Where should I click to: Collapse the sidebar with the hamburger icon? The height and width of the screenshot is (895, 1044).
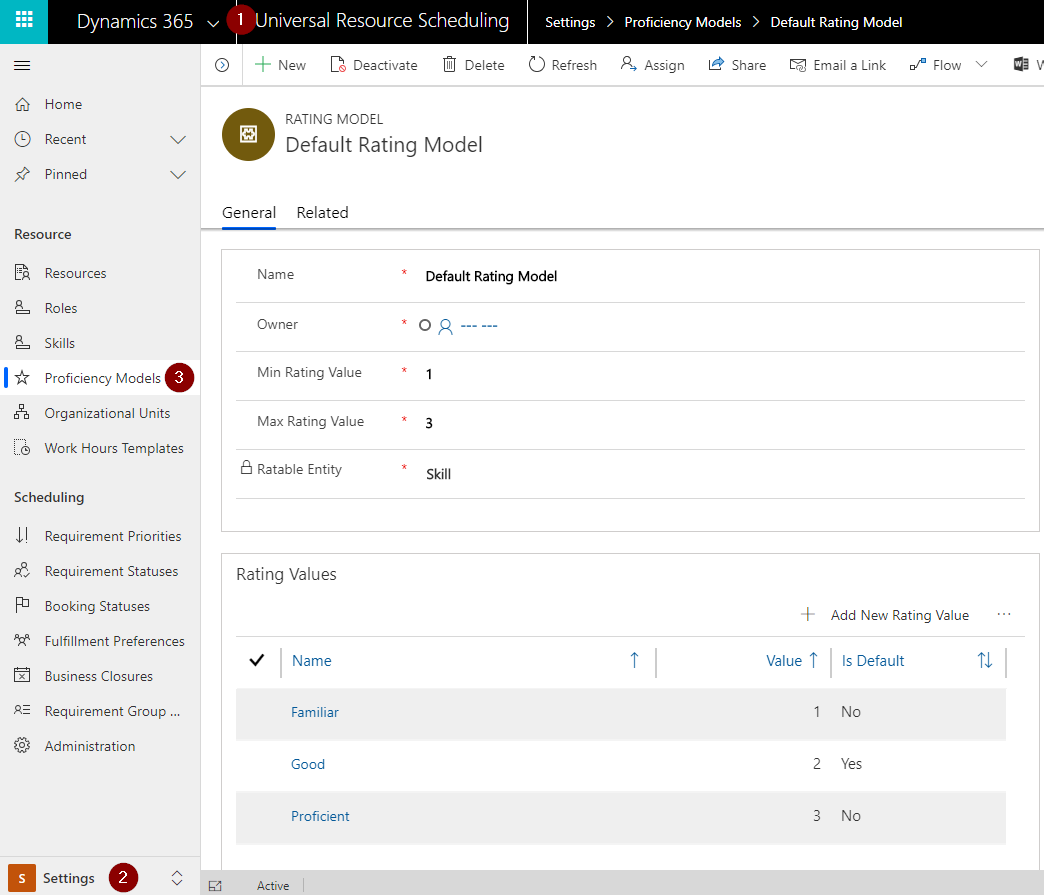[22, 65]
